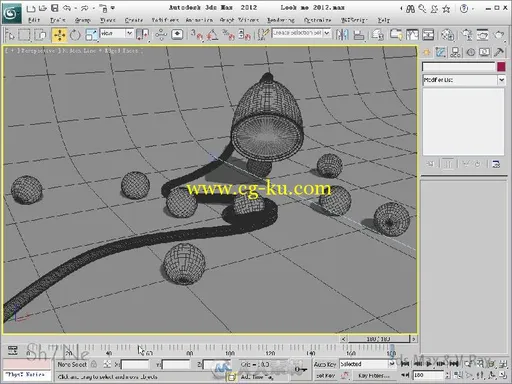
Task: Open the Create menu
Action: pos(134,20)
